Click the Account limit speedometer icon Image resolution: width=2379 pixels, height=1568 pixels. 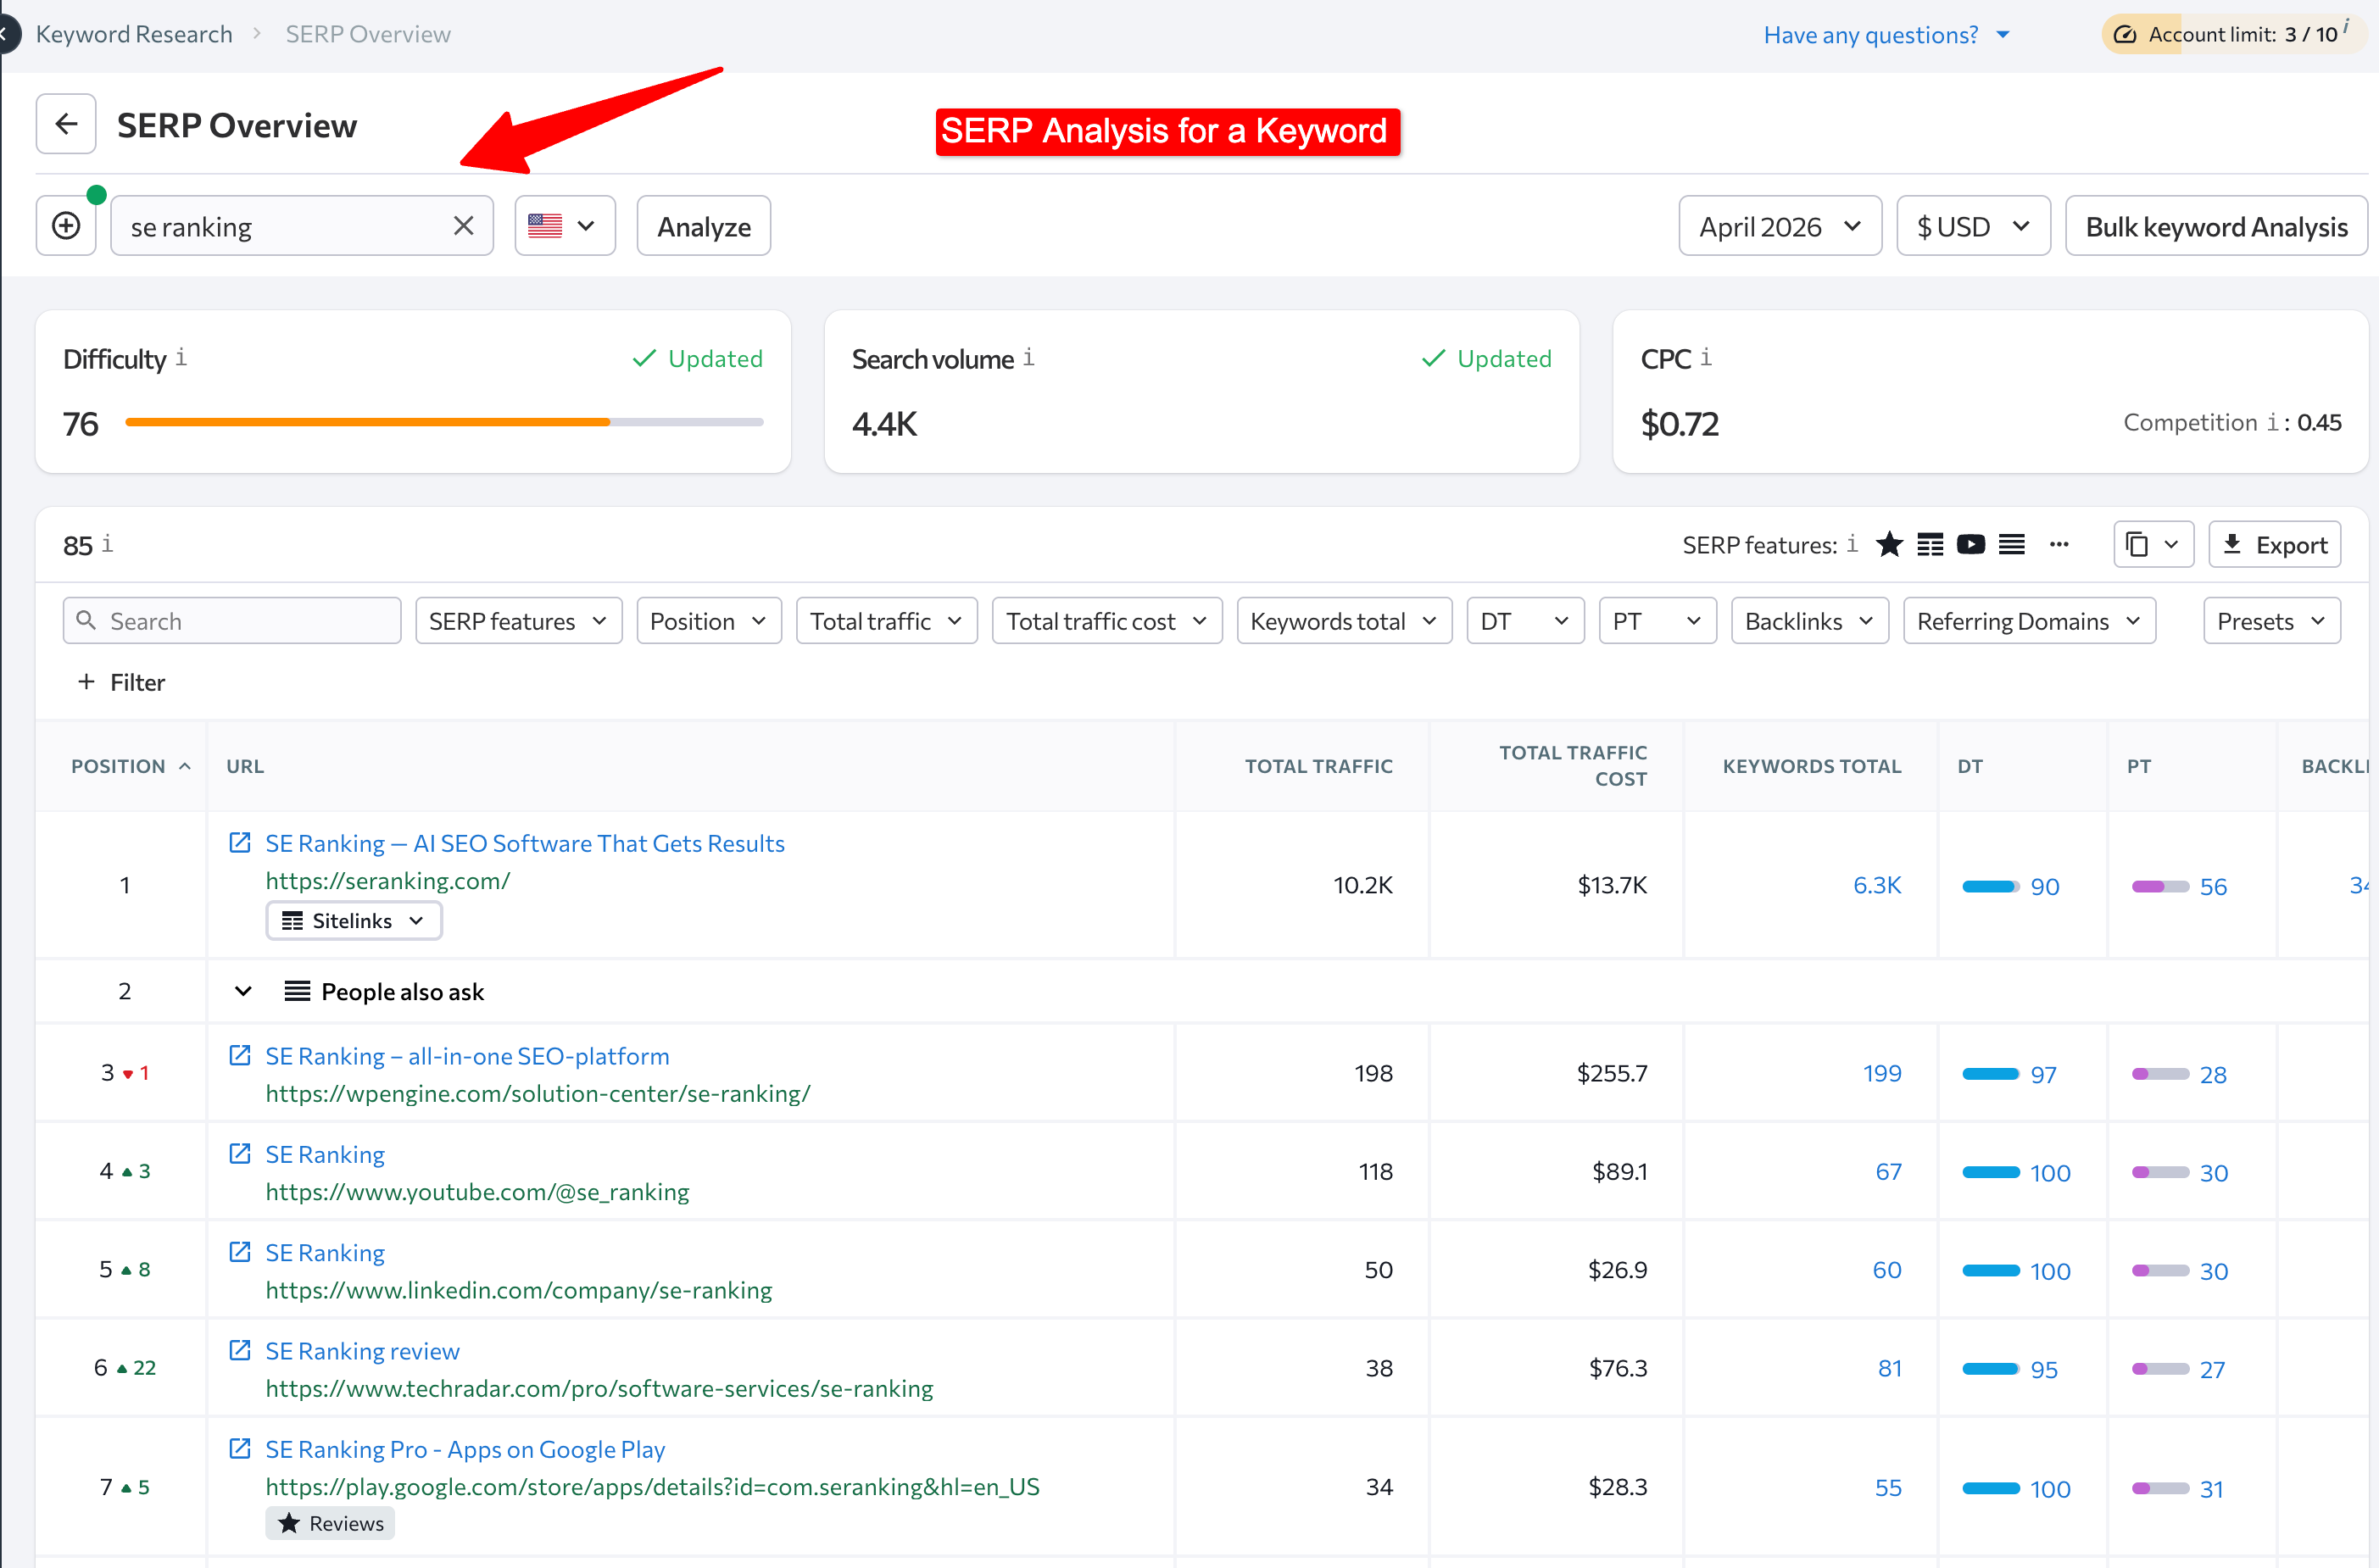pos(2125,35)
